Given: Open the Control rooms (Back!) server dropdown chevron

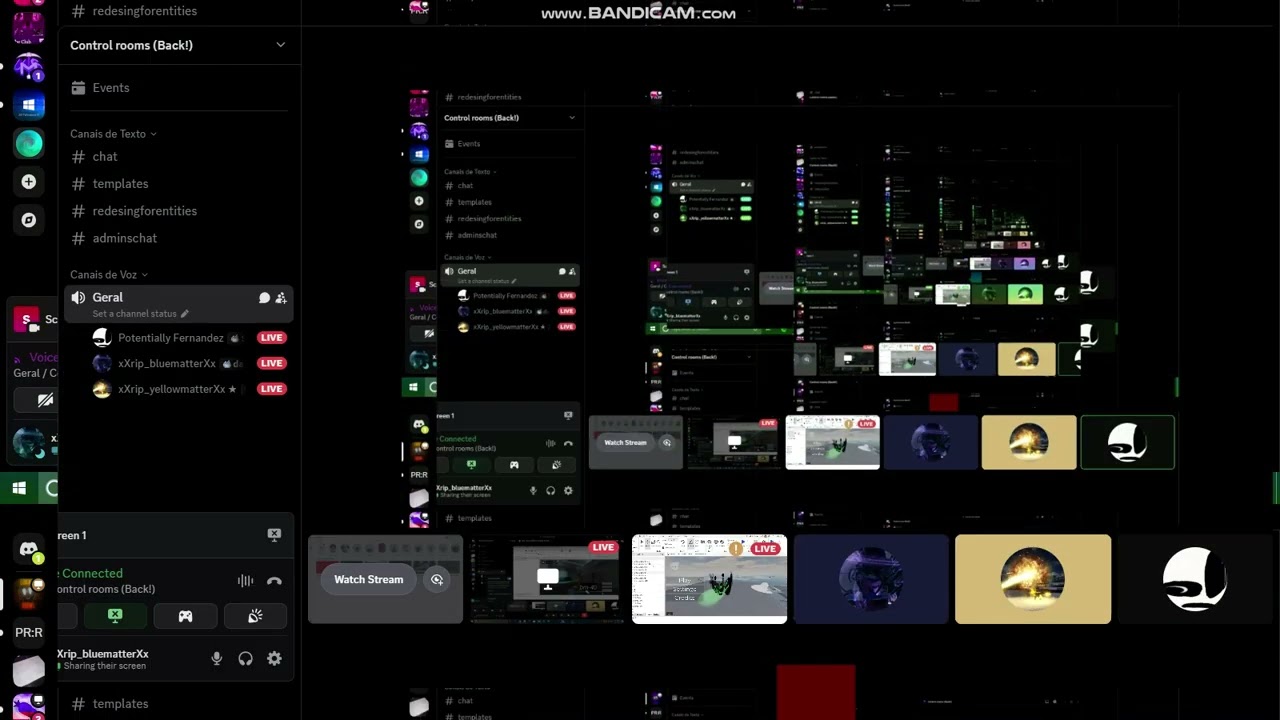Looking at the screenshot, I should point(280,45).
